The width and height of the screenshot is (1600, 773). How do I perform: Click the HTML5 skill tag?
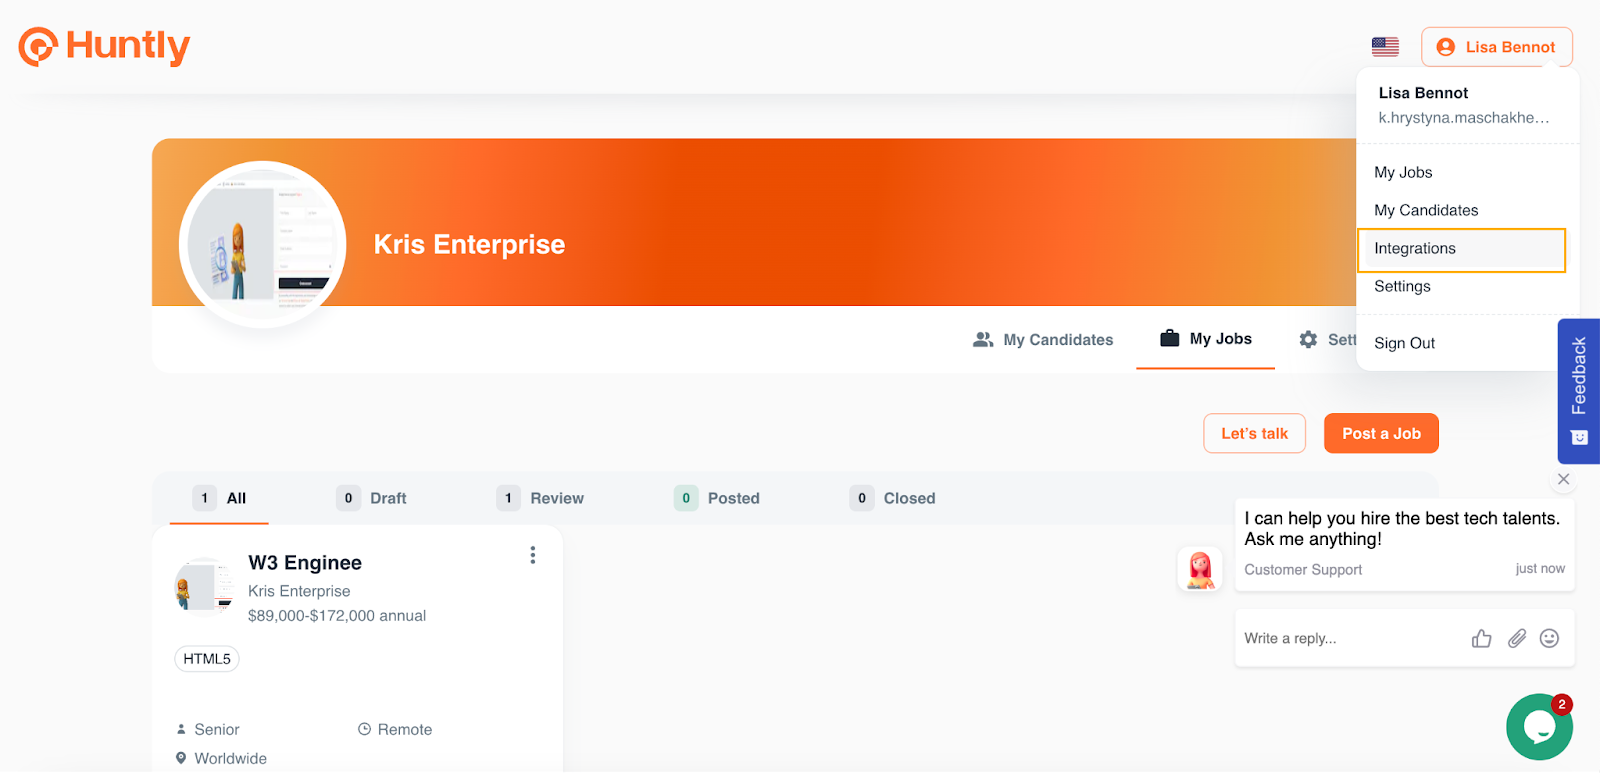pyautogui.click(x=207, y=659)
